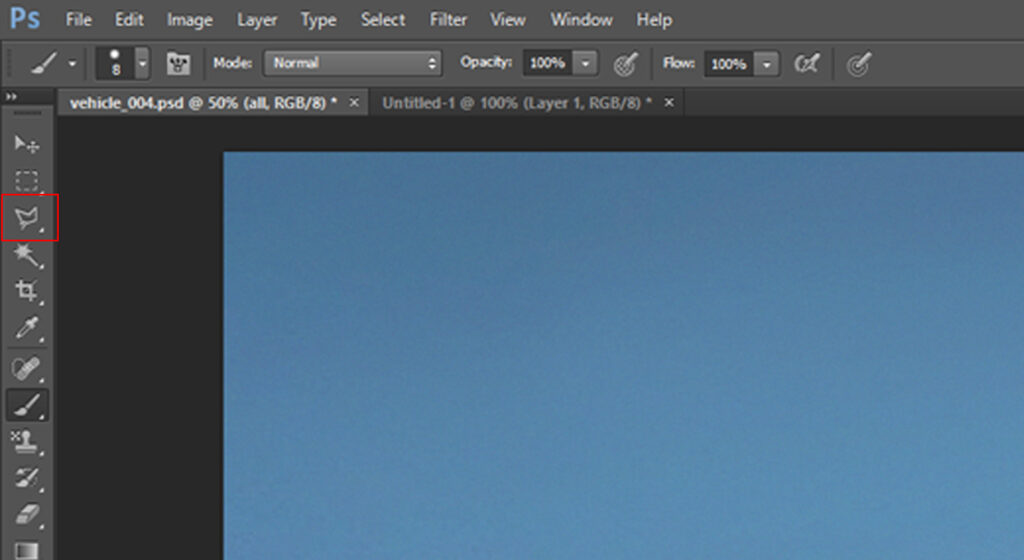The width and height of the screenshot is (1024, 560).
Task: Click the Opacity 100% field
Action: (x=547, y=63)
